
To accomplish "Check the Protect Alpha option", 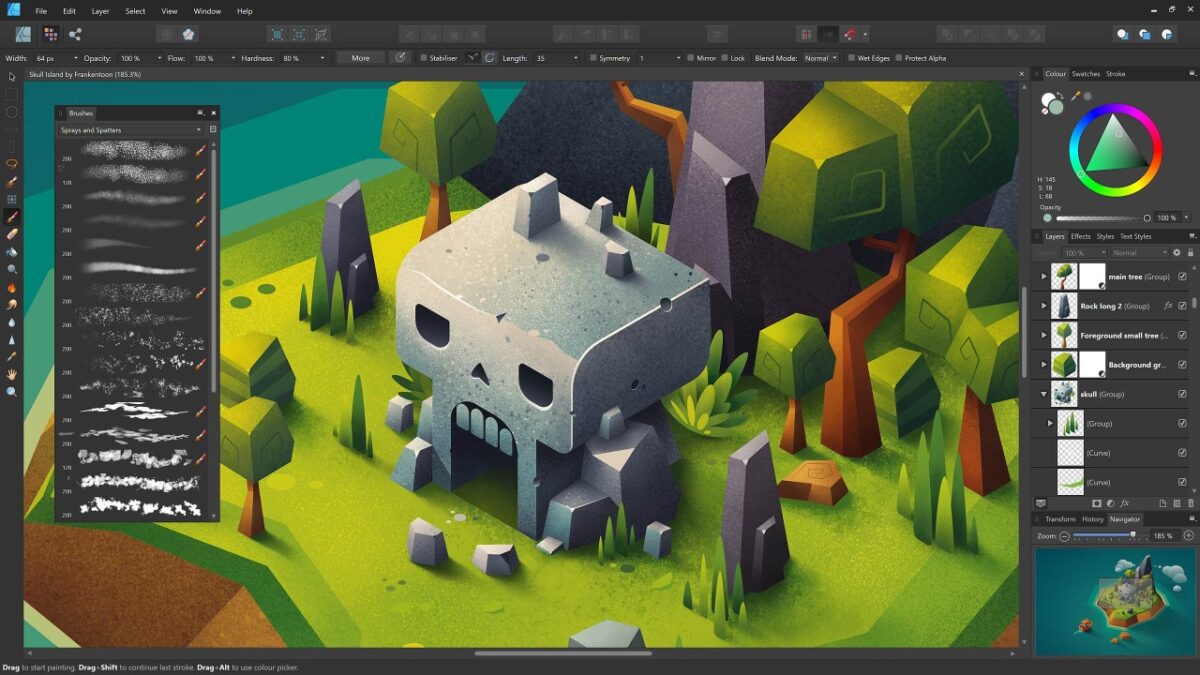I will [x=898, y=58].
